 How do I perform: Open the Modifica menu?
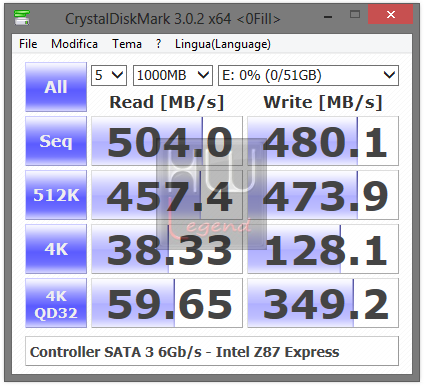click(74, 44)
